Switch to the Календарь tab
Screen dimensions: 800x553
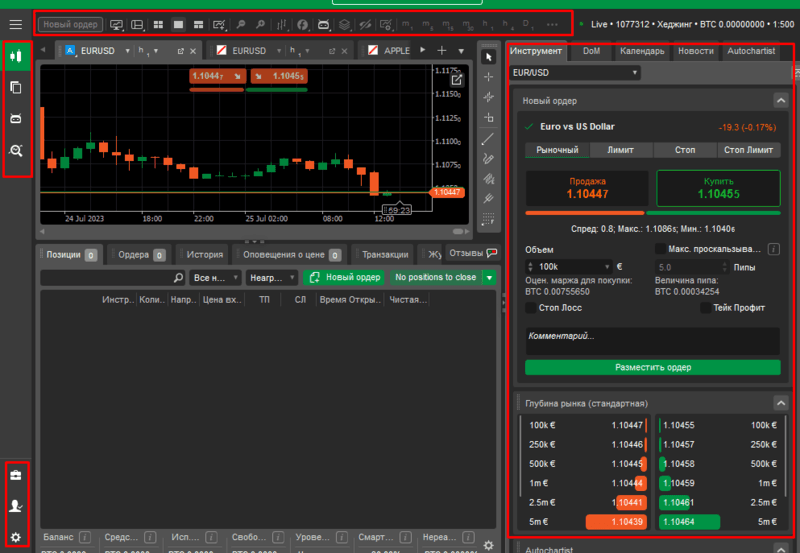642,51
